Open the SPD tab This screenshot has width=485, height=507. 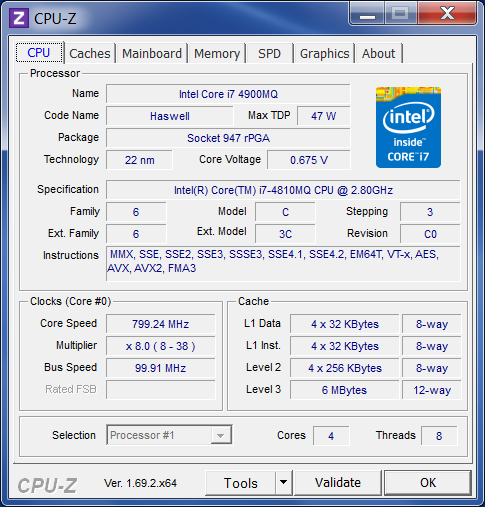point(270,53)
